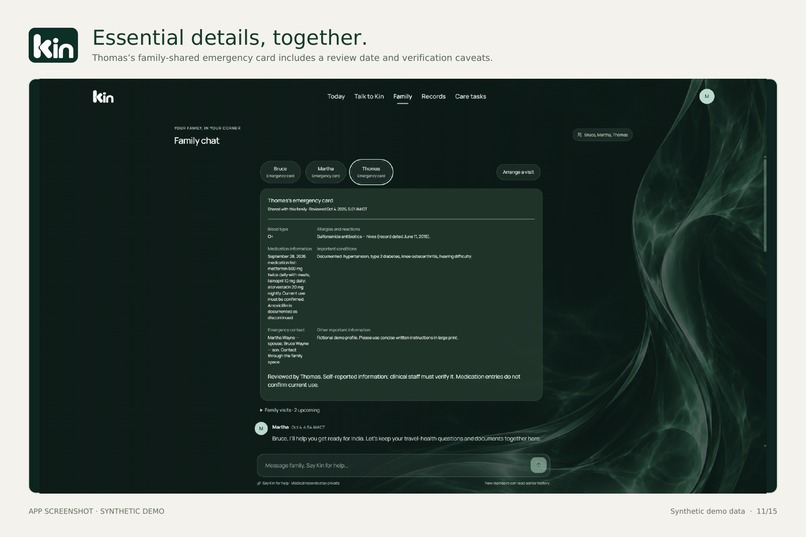Click the Allergies and reactions label
This screenshot has height=537, width=806.
(x=338, y=229)
